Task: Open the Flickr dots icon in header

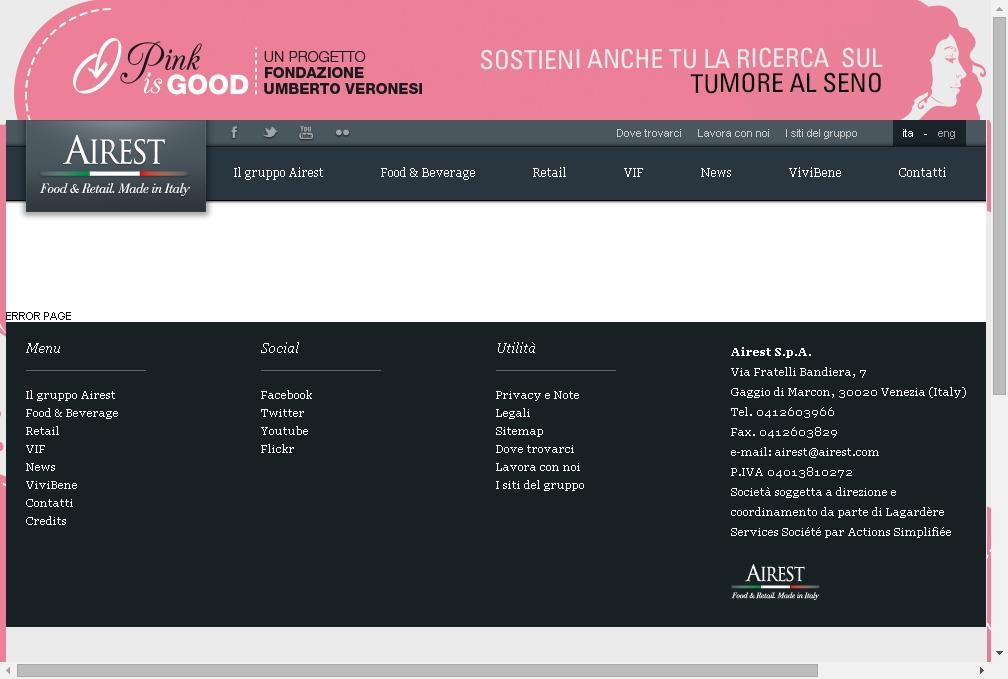Action: point(342,132)
